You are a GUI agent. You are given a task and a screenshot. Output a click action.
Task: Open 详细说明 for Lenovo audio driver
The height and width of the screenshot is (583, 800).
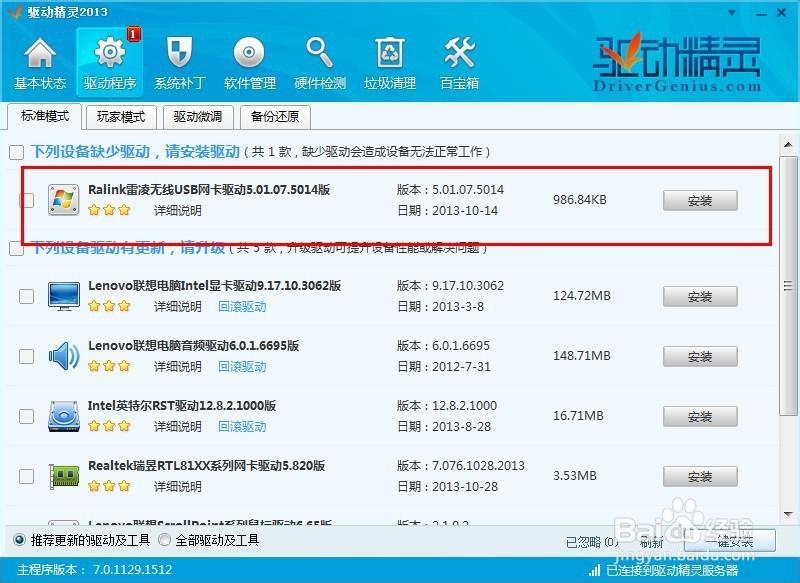point(178,366)
